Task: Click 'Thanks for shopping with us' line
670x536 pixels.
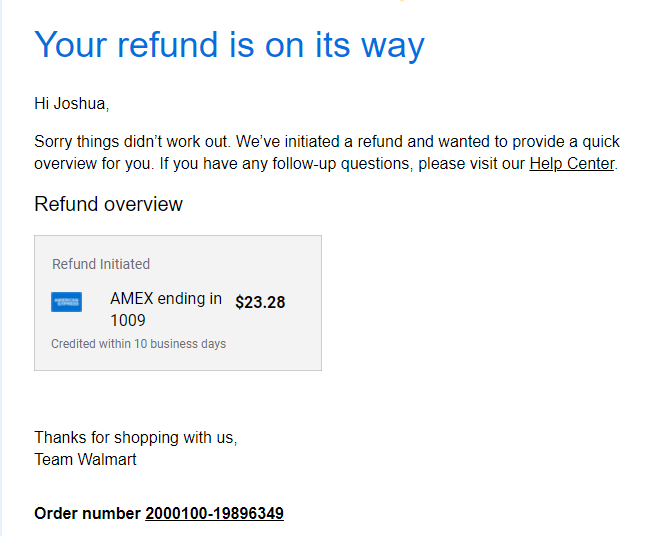Action: 135,438
